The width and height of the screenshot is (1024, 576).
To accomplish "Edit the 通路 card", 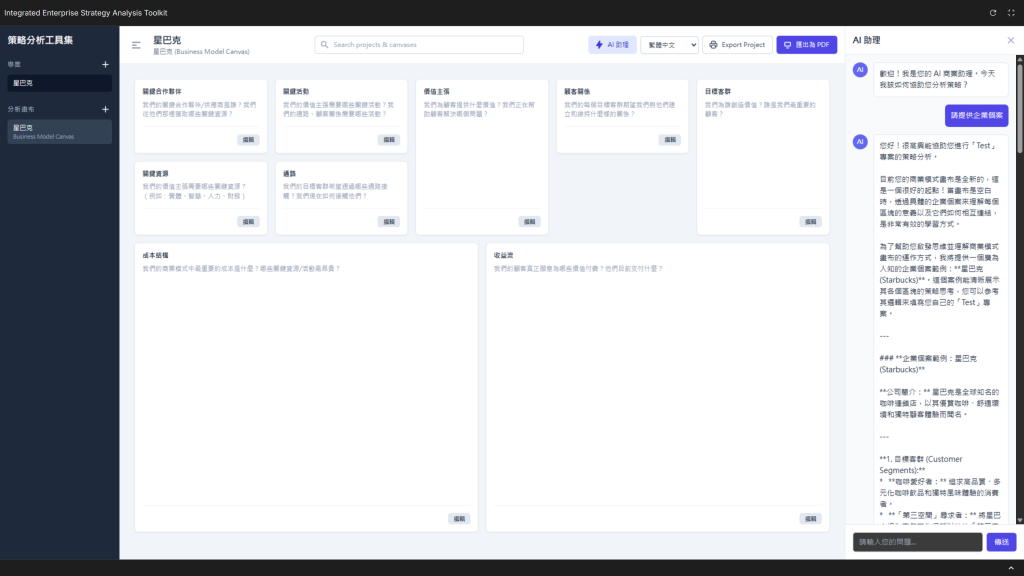I will pyautogui.click(x=389, y=222).
